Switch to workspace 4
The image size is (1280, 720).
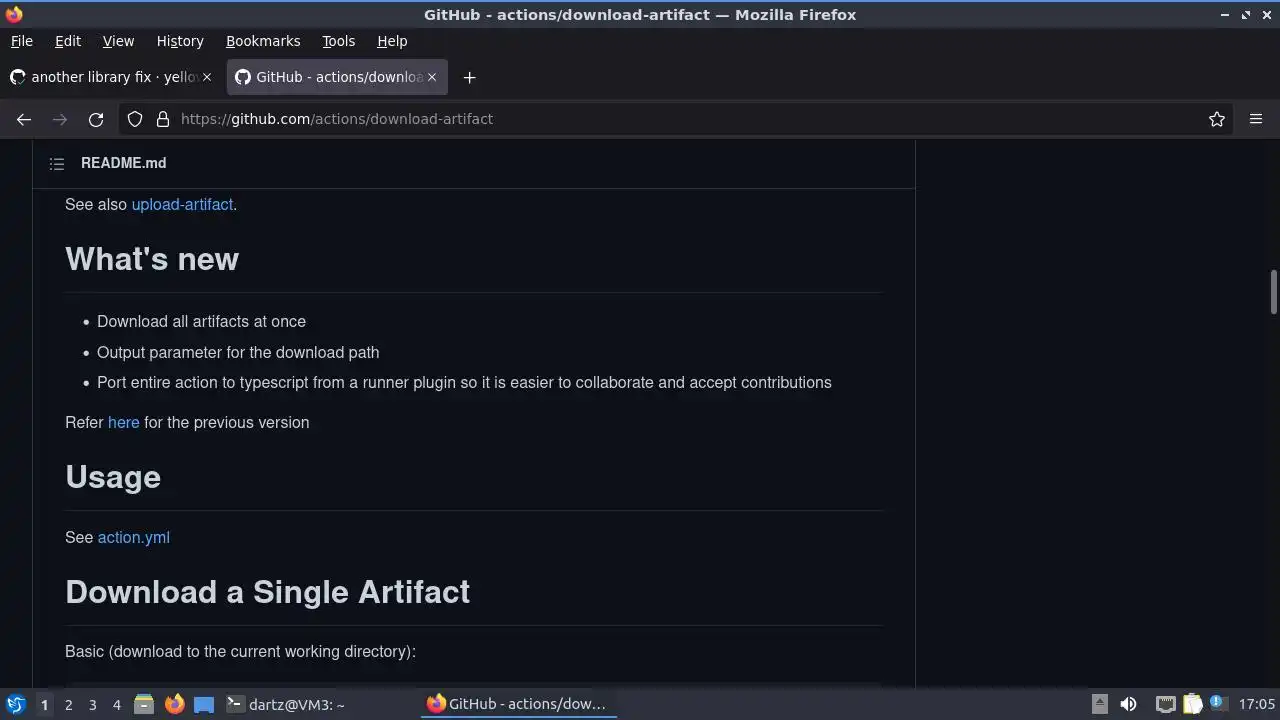(x=116, y=704)
